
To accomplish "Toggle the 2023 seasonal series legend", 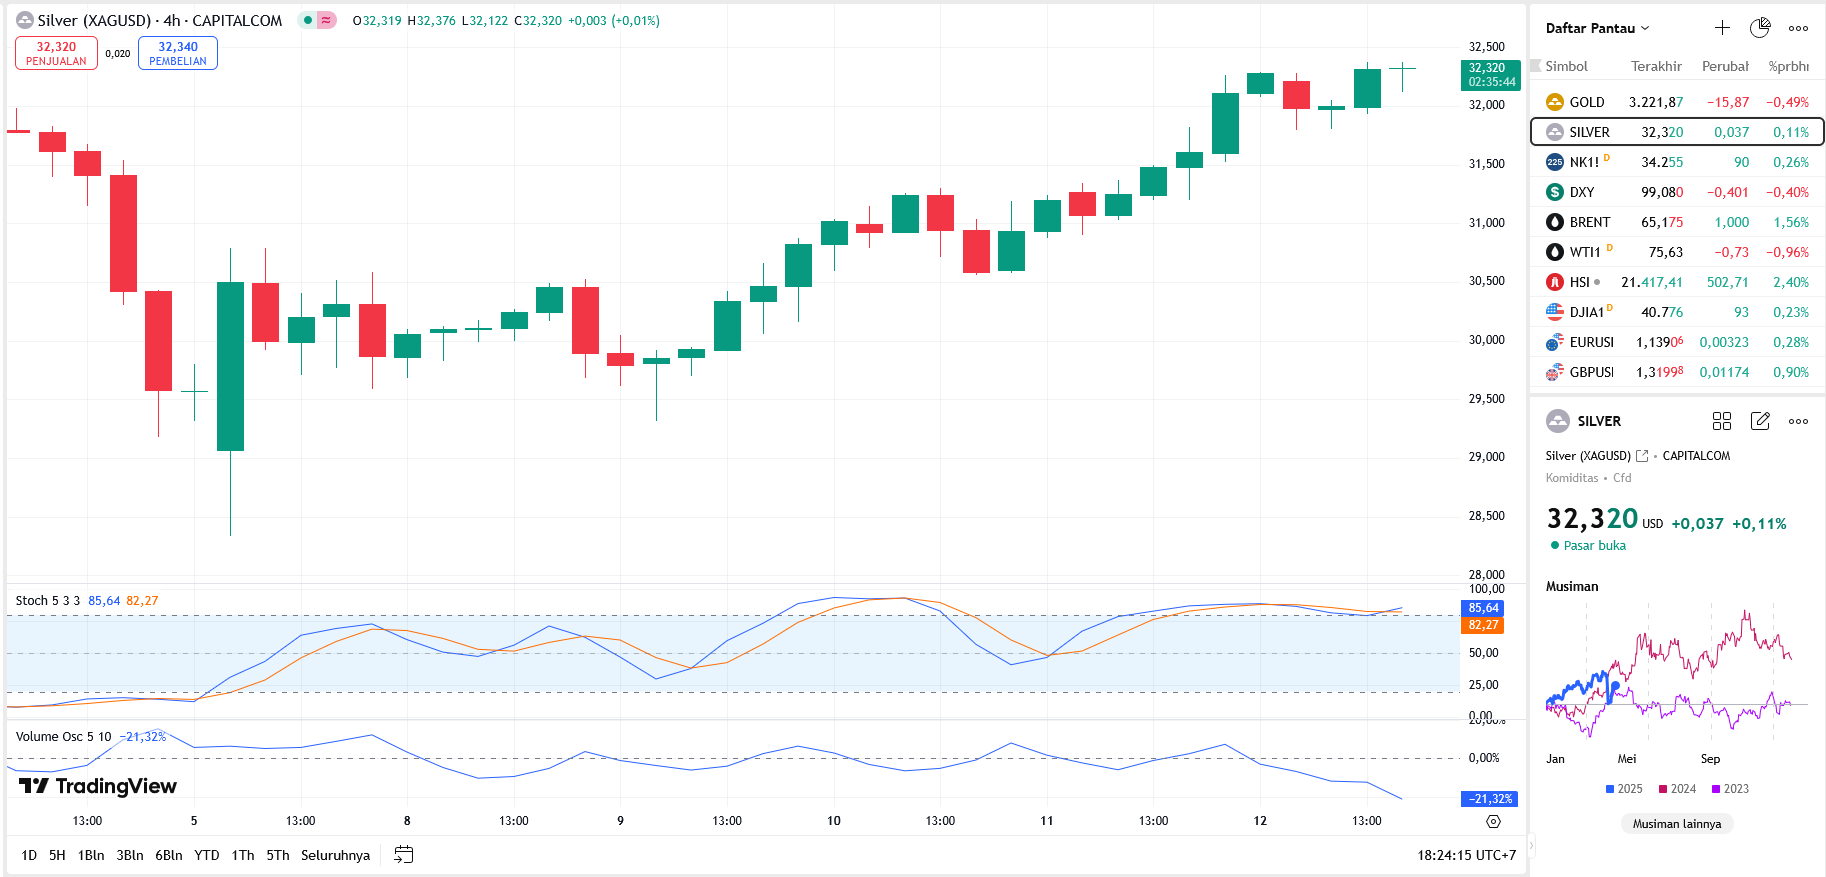I will 1730,789.
